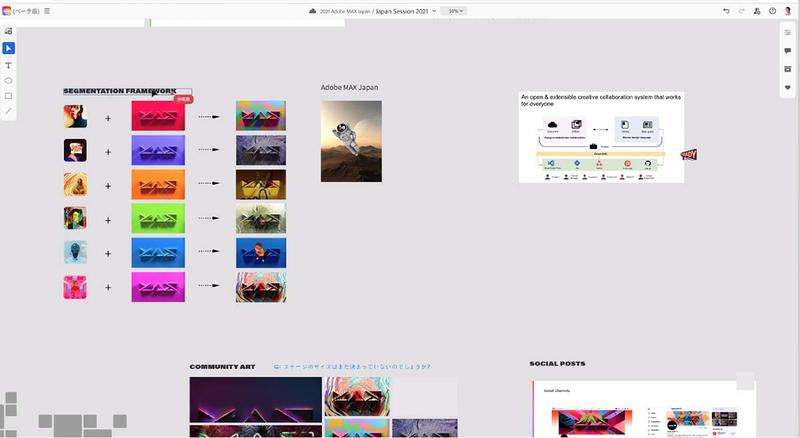Select the green MAX logo tile
Image resolution: width=800 pixels, height=438 pixels.
(158, 218)
